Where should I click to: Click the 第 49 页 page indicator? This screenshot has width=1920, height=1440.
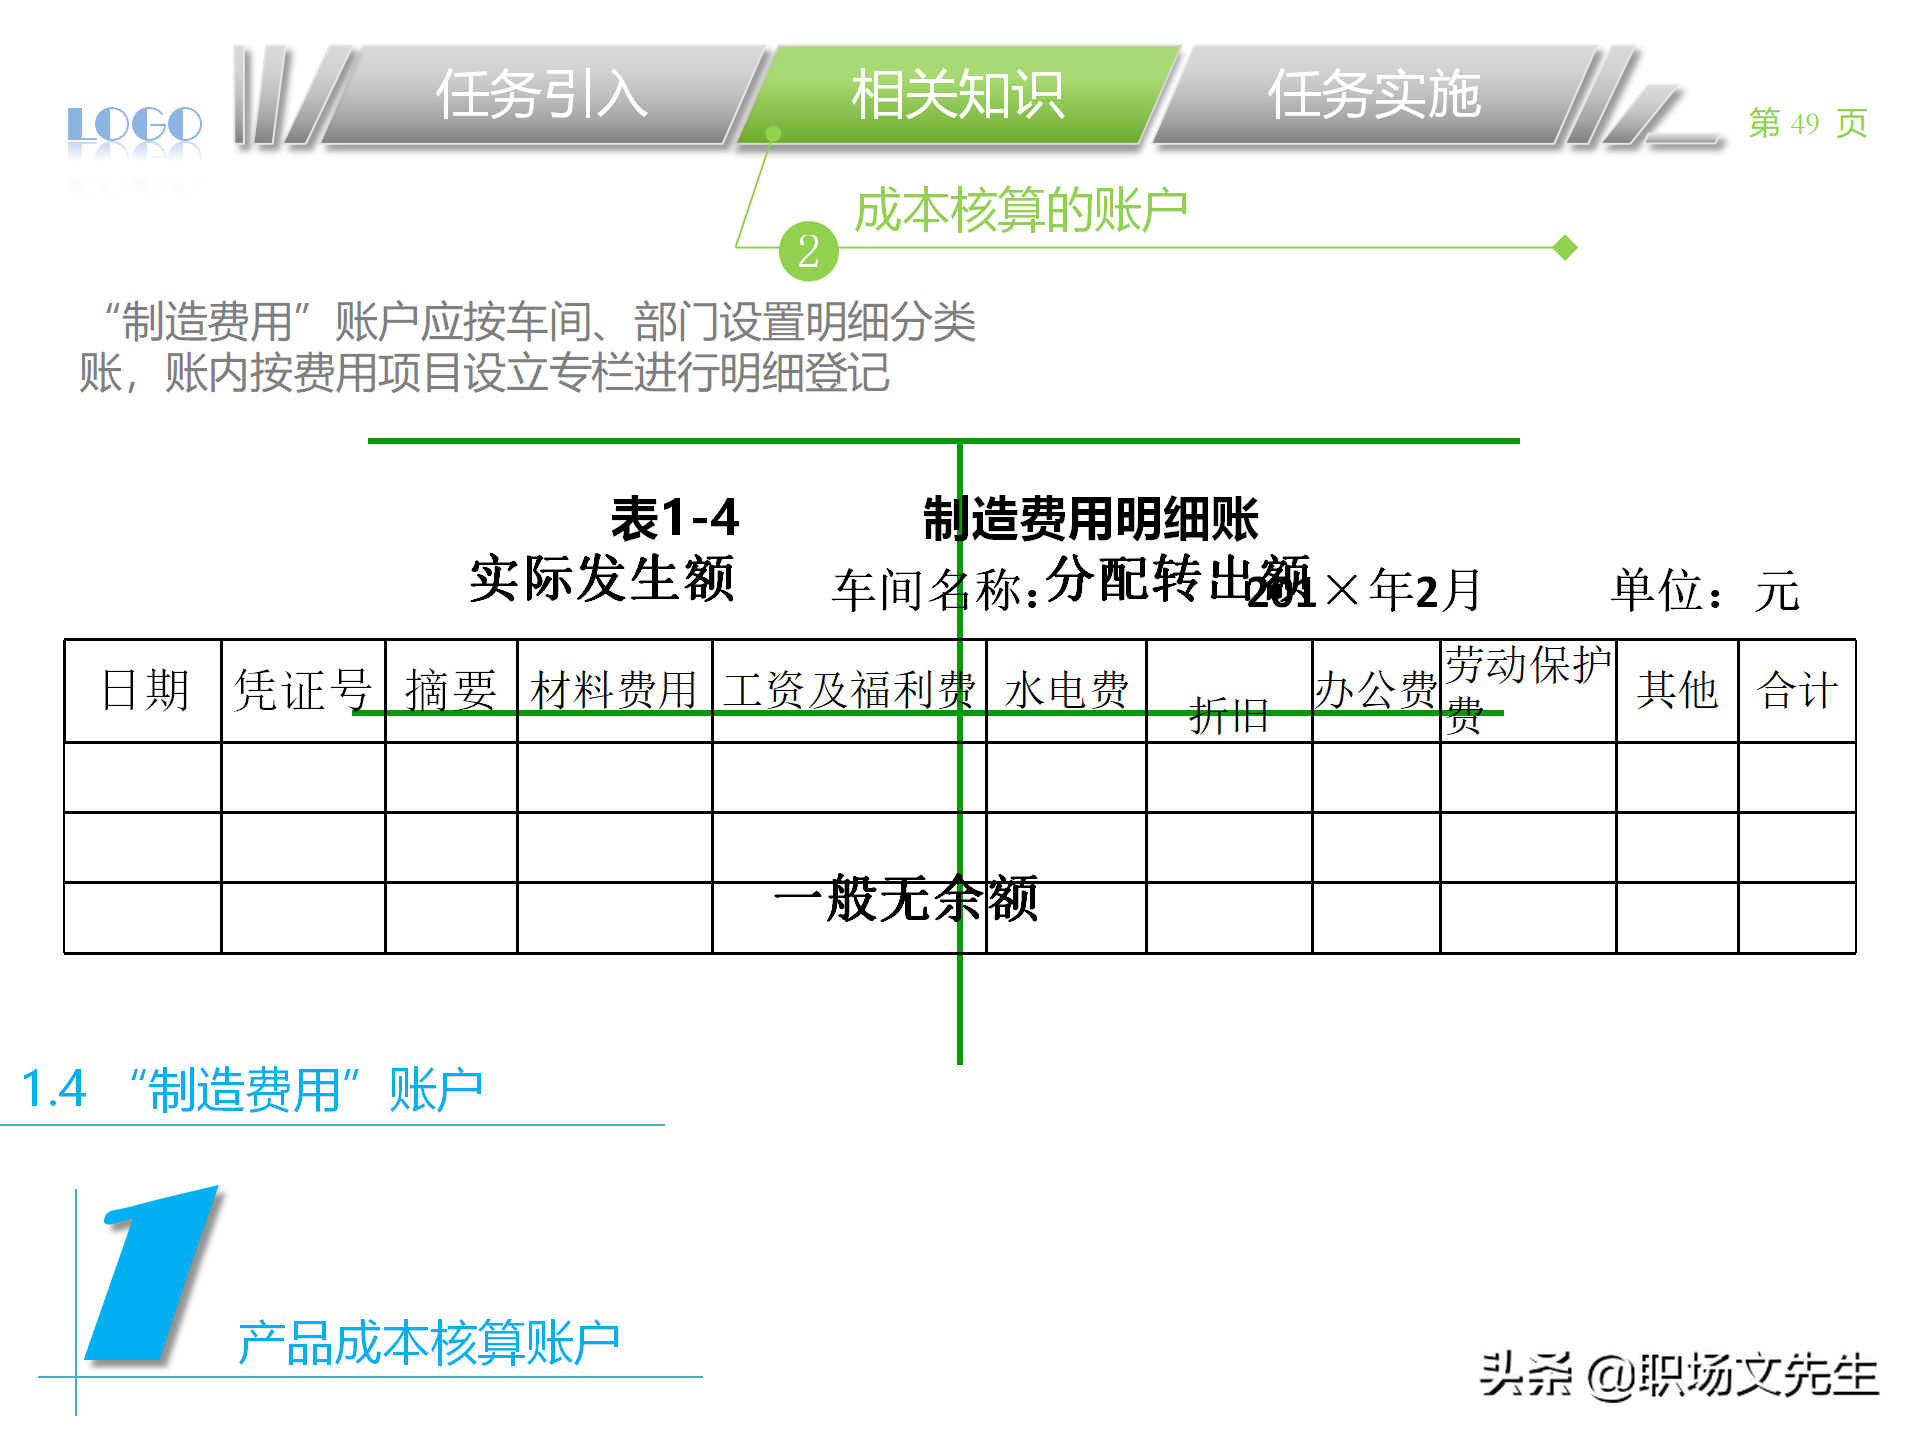(x=1807, y=123)
